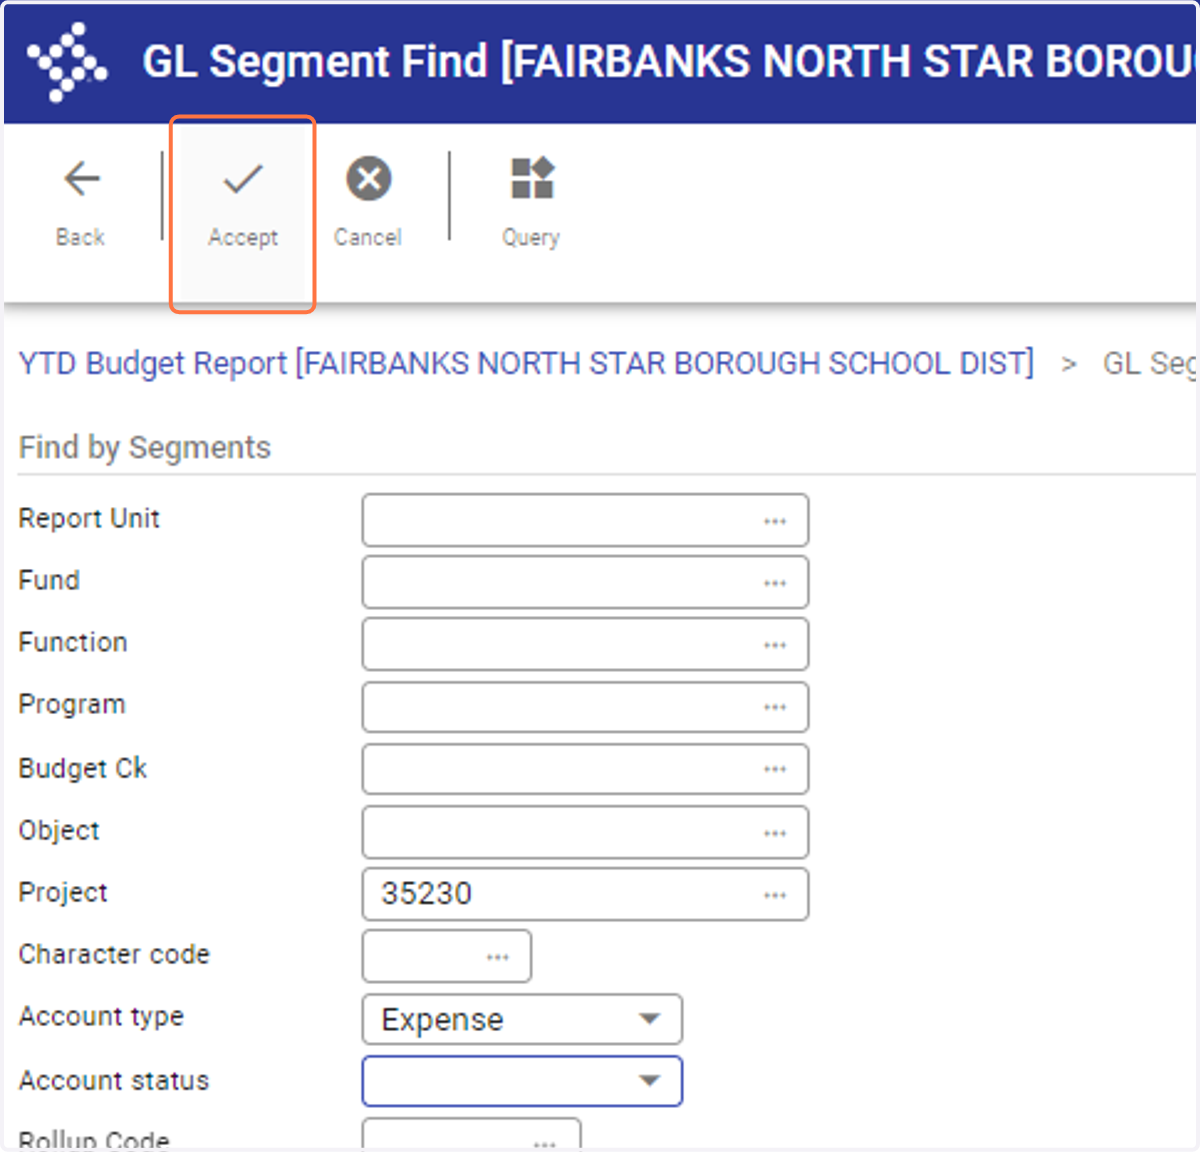Click into the Program field

pyautogui.click(x=585, y=706)
